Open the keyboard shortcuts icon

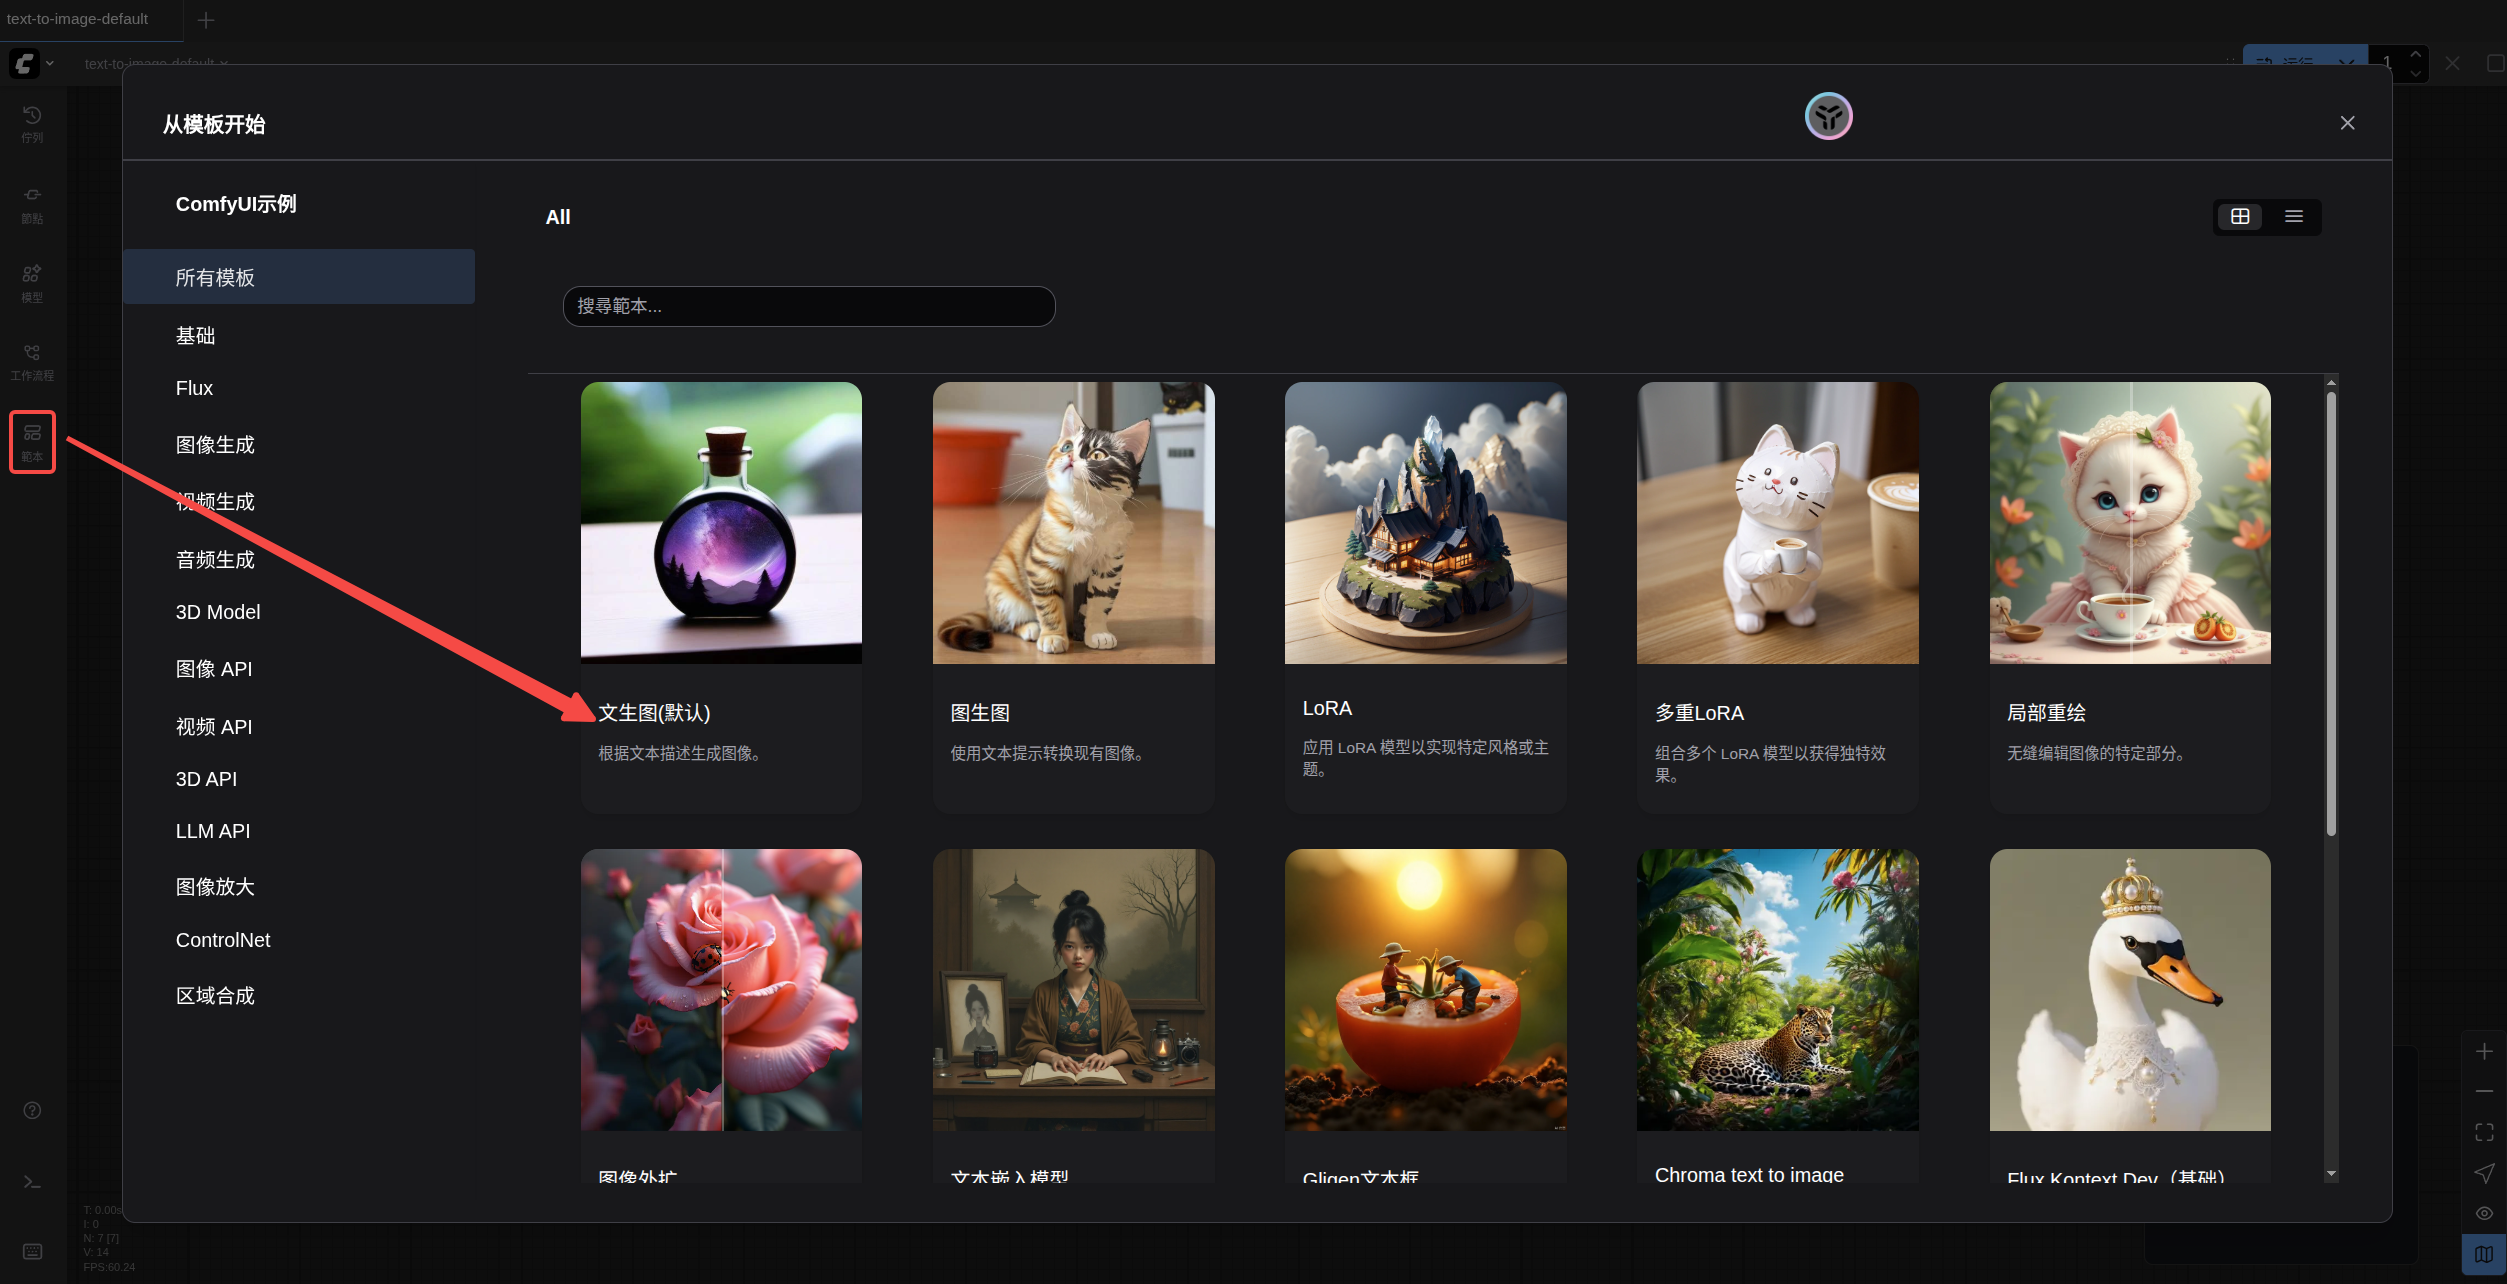pyautogui.click(x=32, y=1251)
